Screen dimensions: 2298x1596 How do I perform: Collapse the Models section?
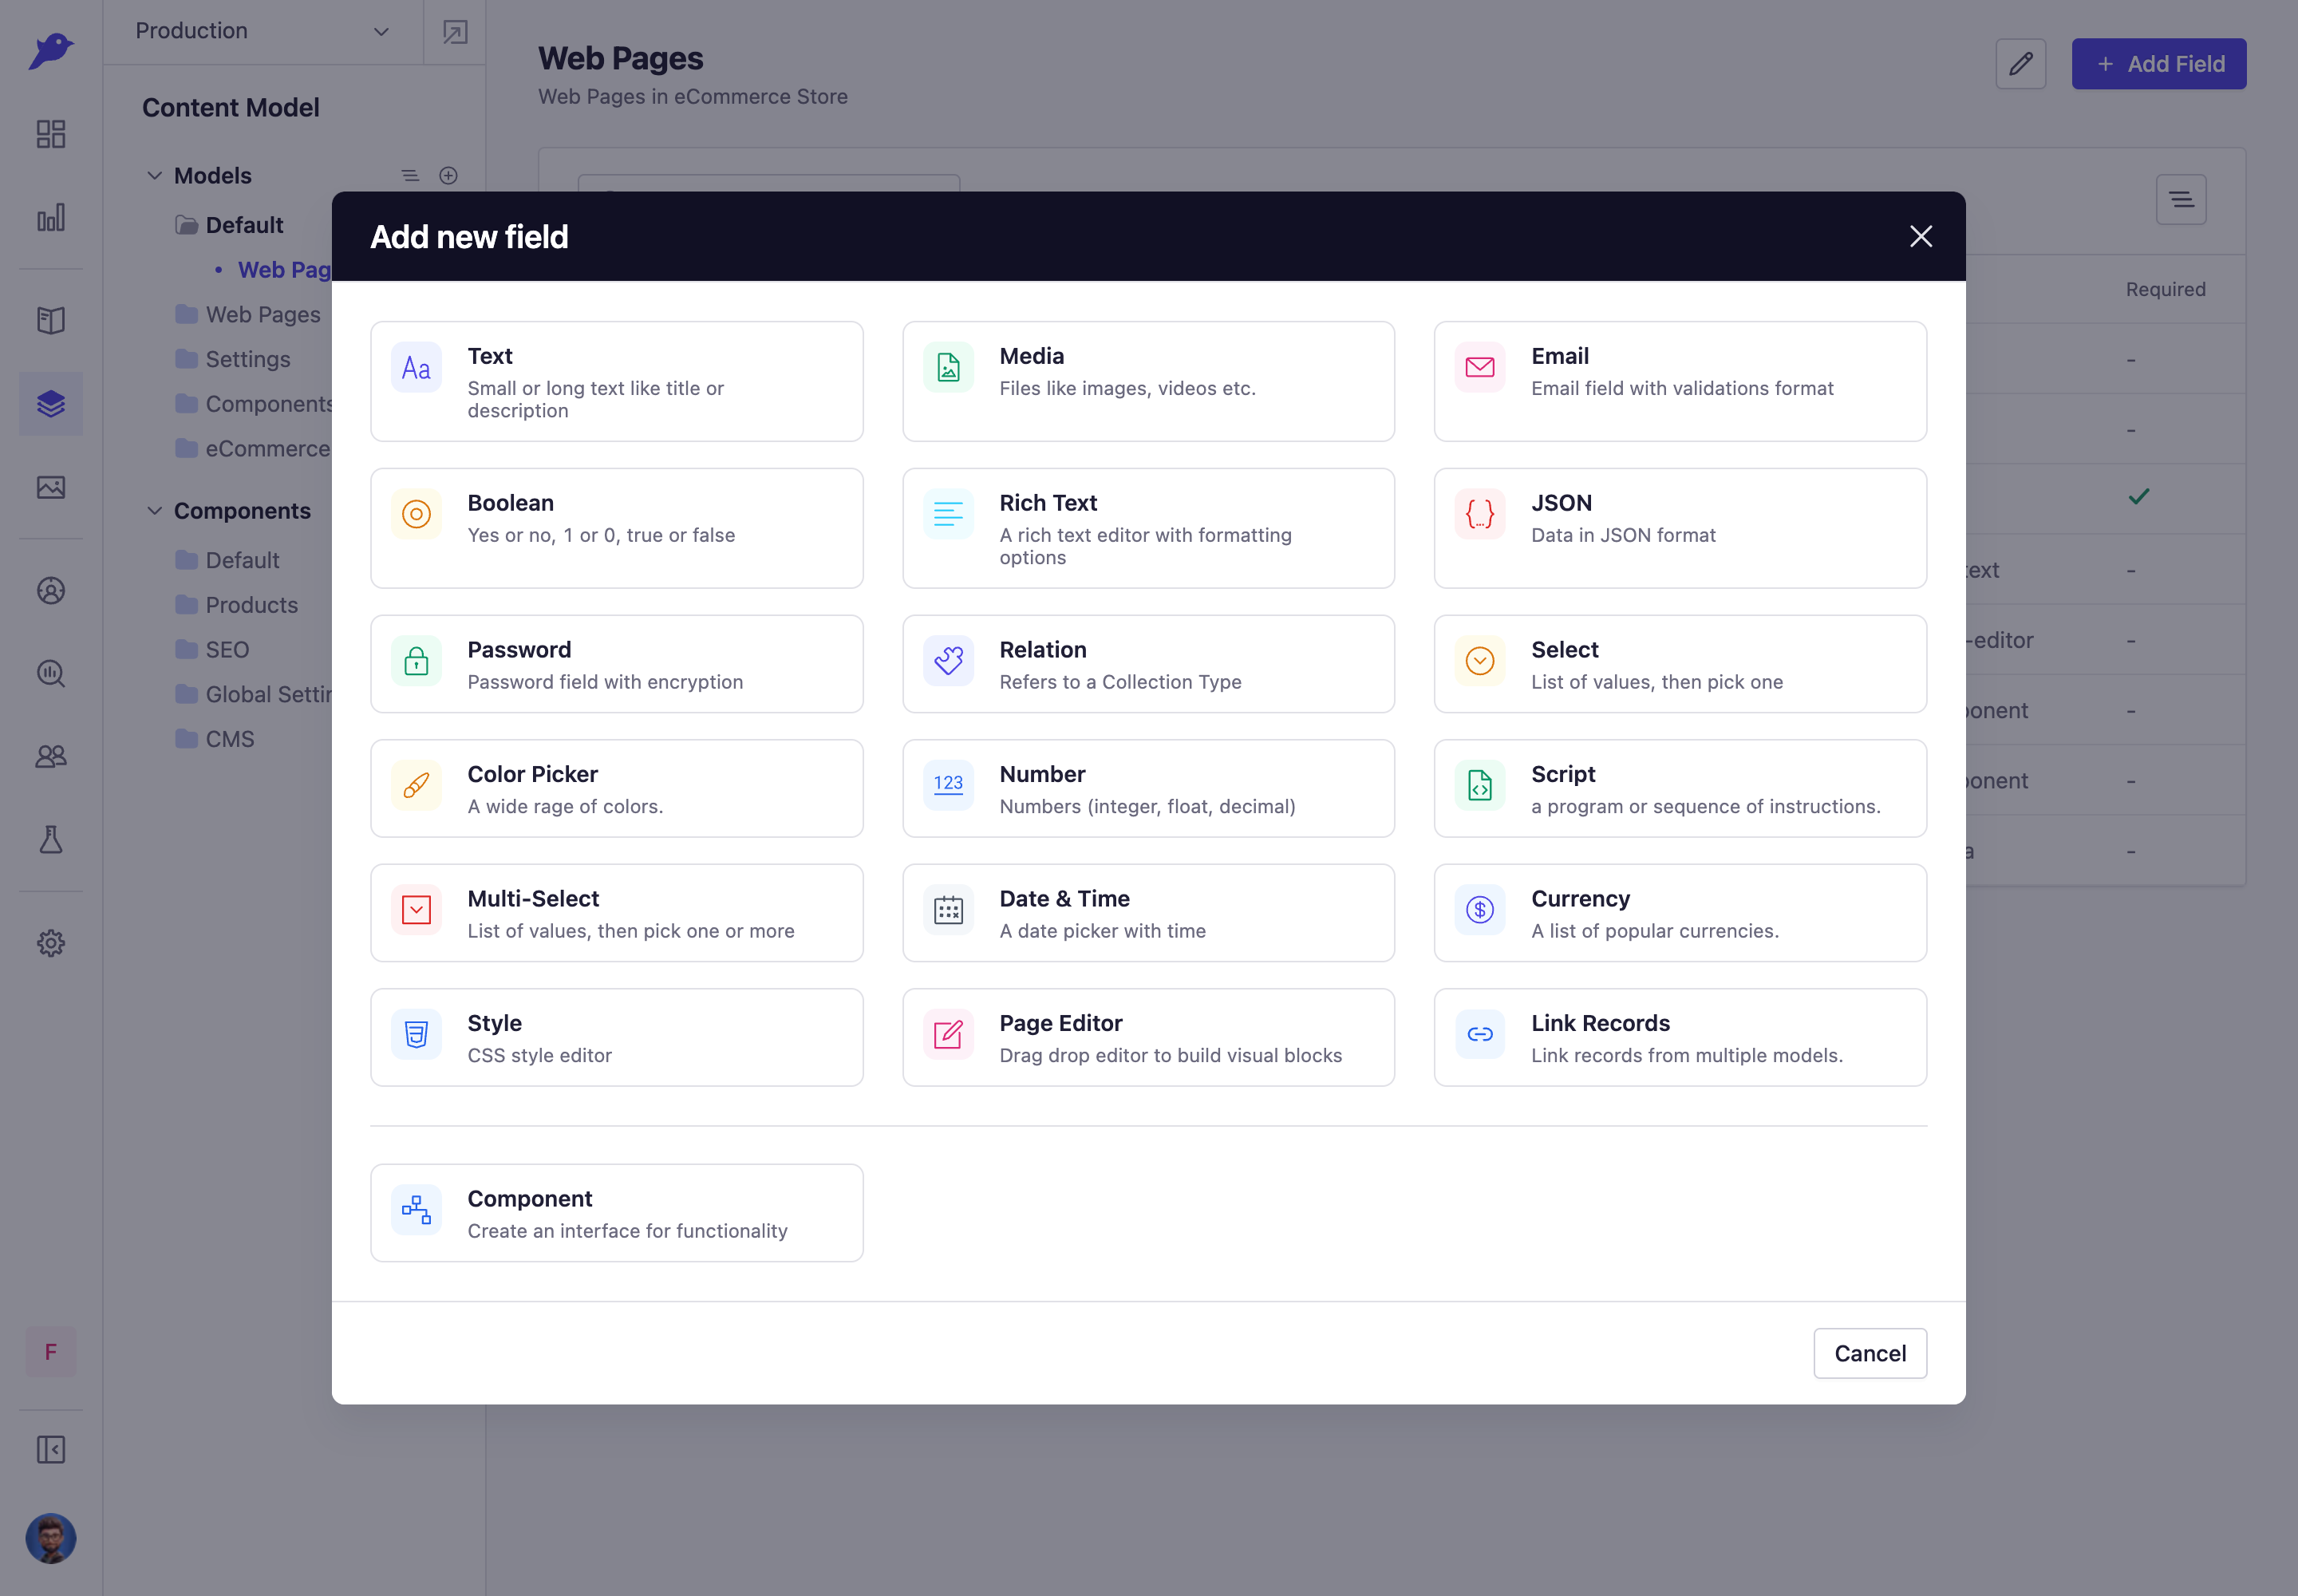(154, 175)
